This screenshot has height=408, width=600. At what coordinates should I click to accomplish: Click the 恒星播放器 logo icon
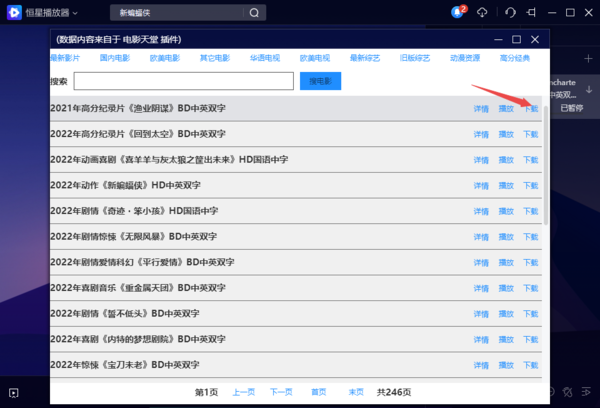[x=14, y=13]
